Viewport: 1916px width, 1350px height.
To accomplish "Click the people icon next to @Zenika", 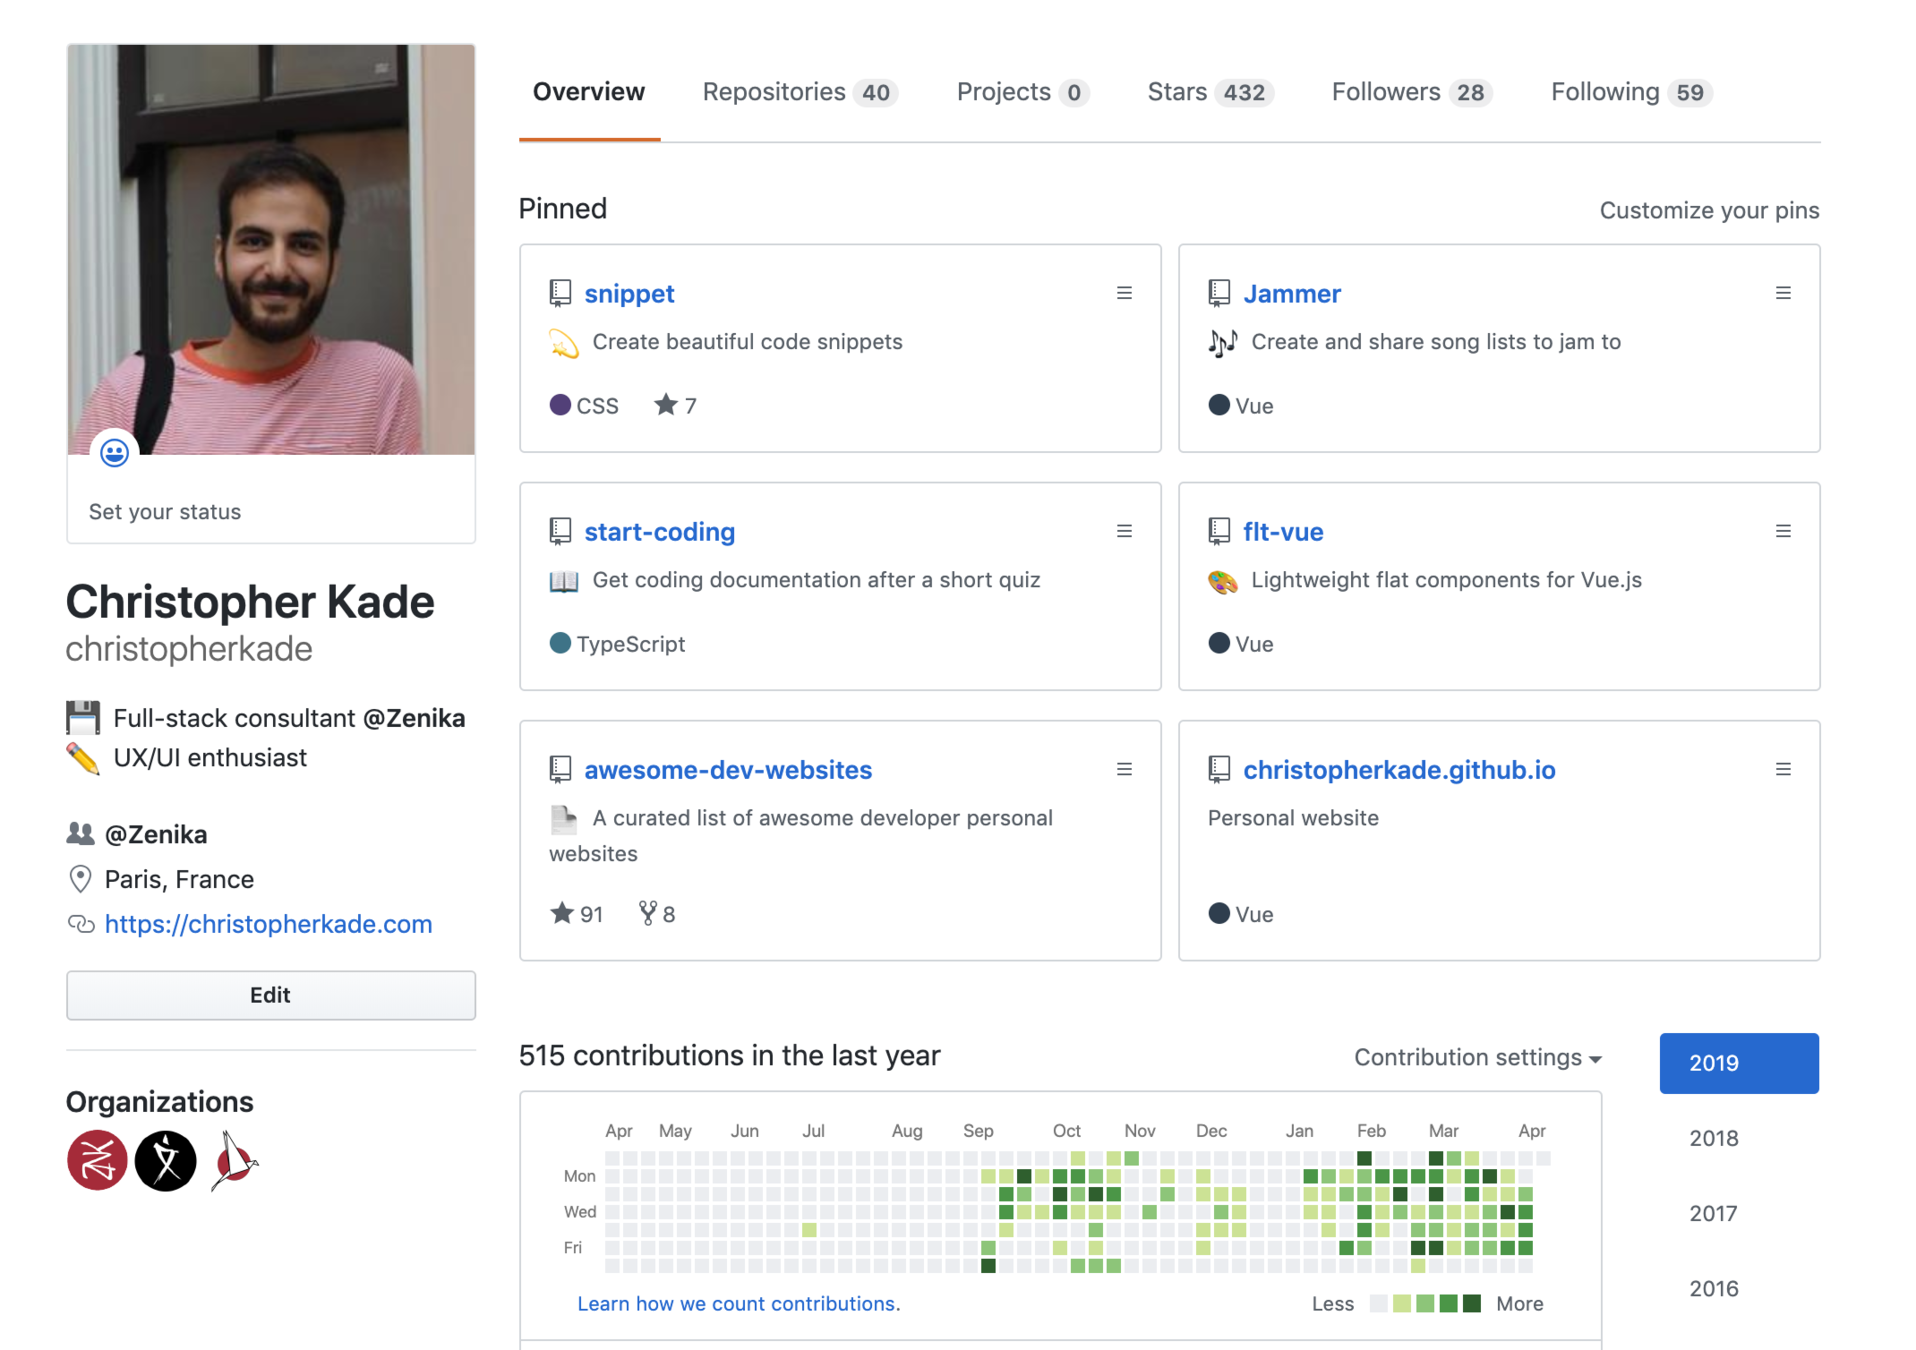I will 80,833.
